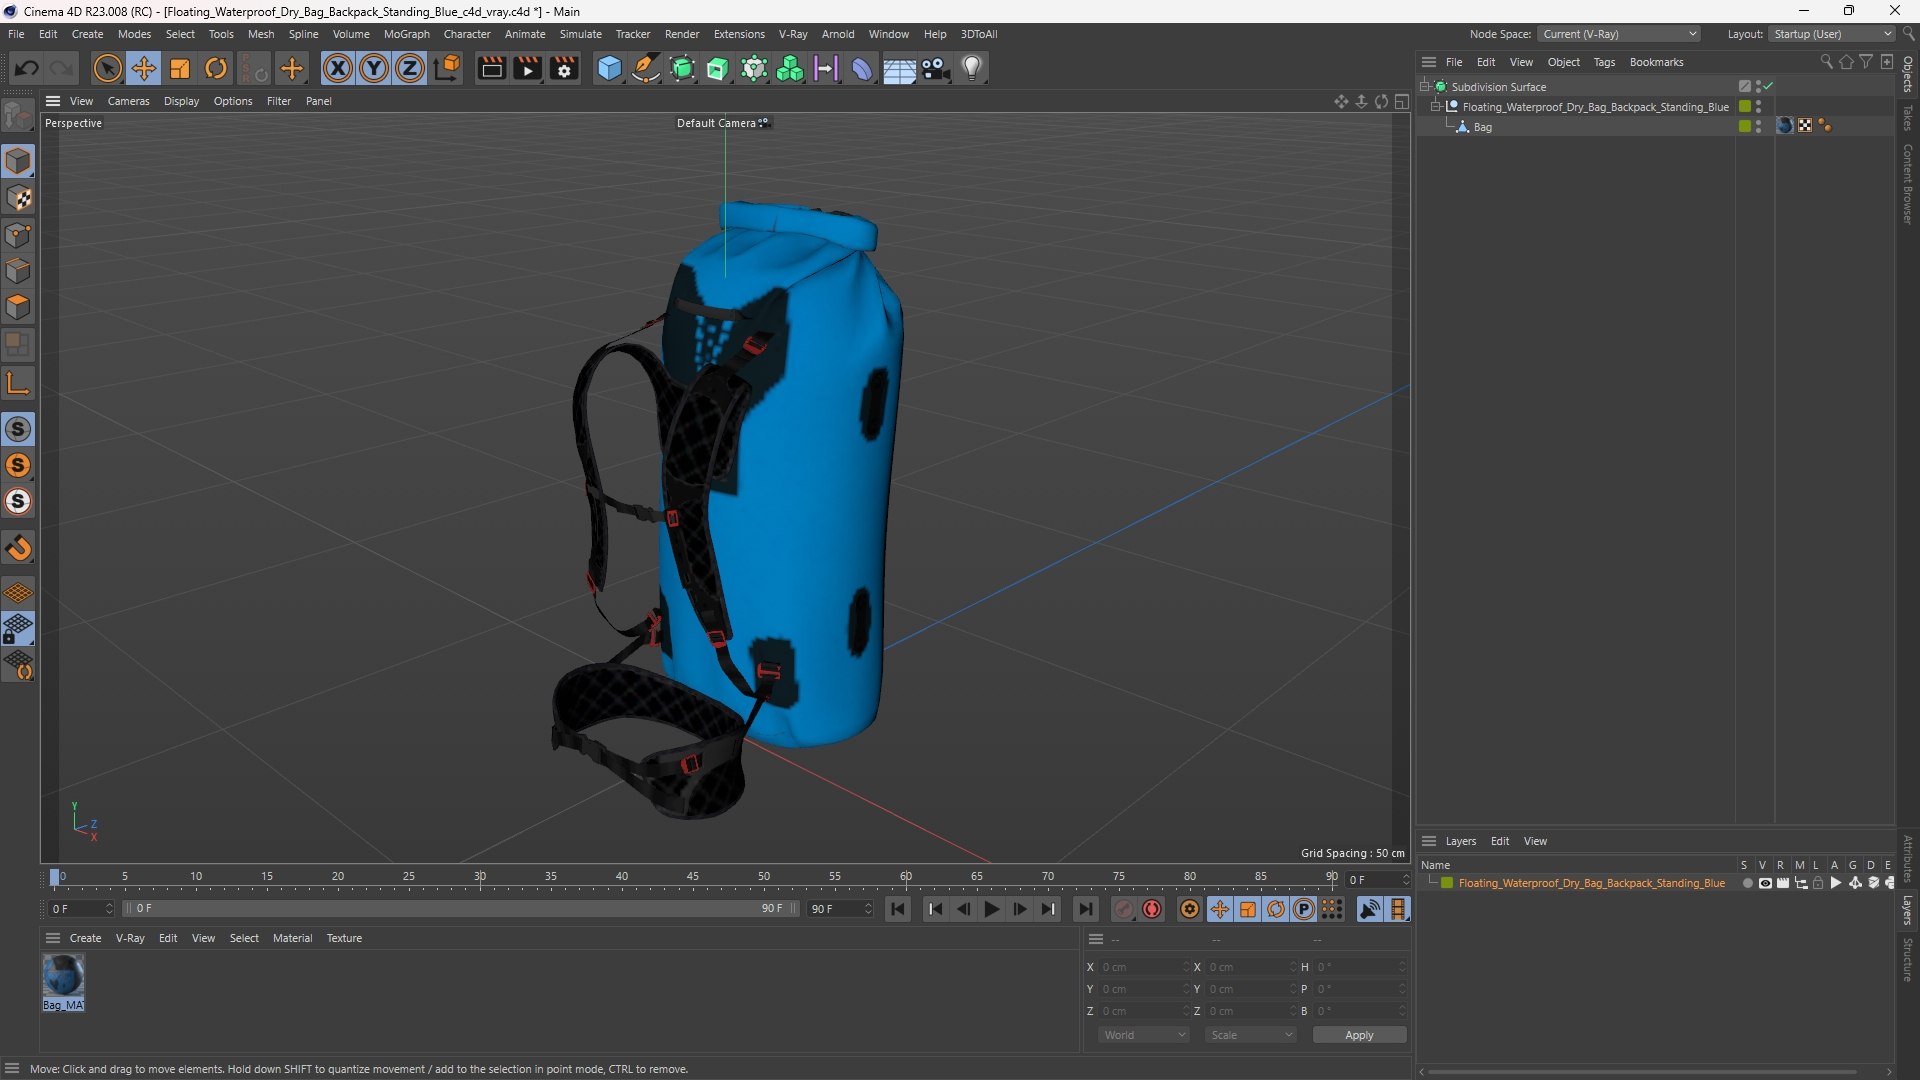The image size is (1920, 1080).
Task: Switch to Polygons mode in left sidebar
Action: pyautogui.click(x=18, y=307)
